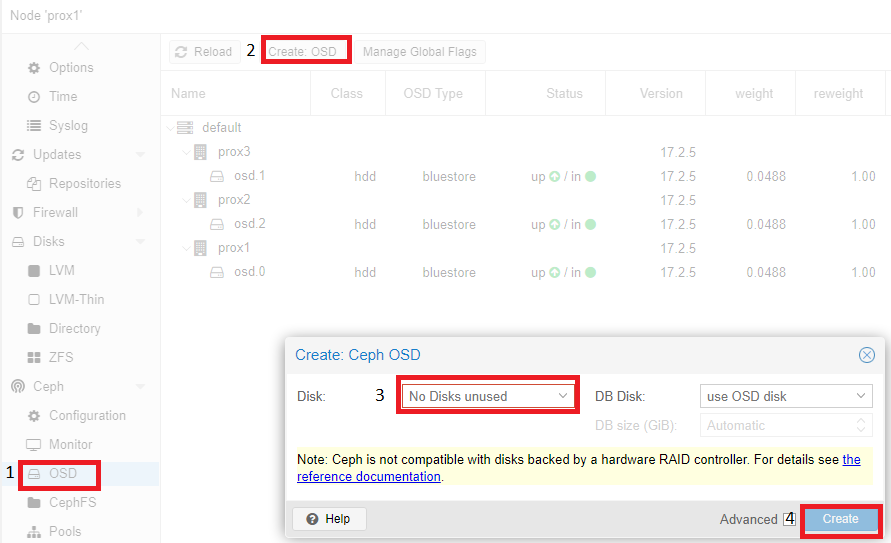Select OSD in the Ceph sidebar
This screenshot has height=543, width=891.
click(x=62, y=473)
